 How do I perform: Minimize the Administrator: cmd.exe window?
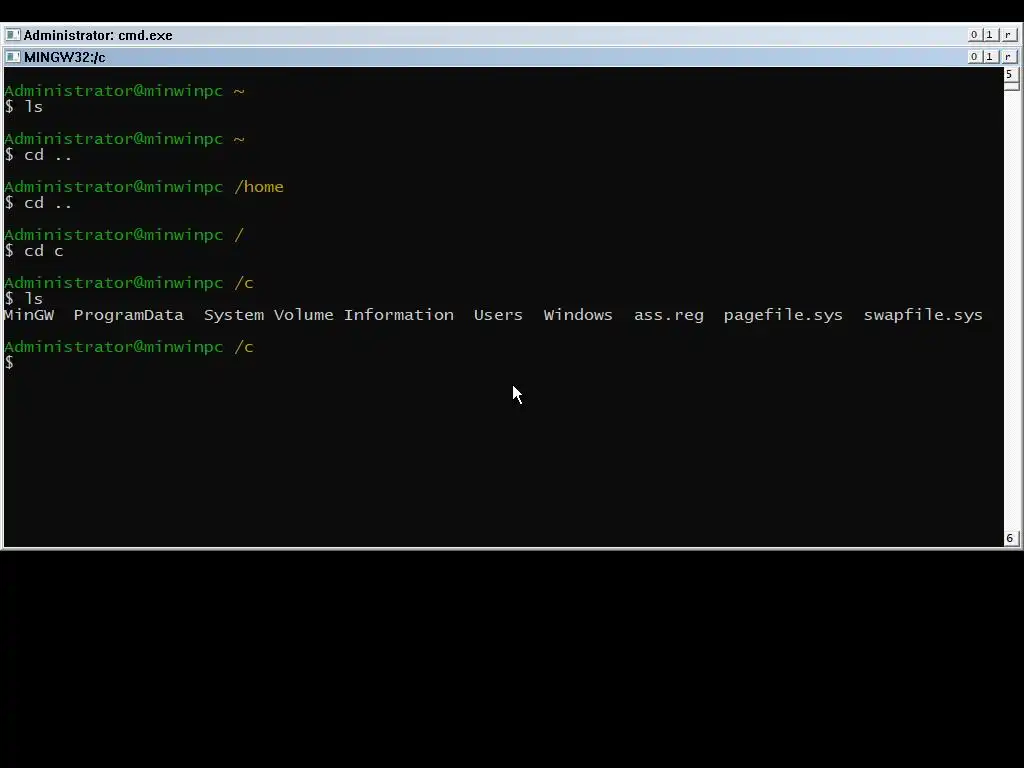tap(974, 35)
